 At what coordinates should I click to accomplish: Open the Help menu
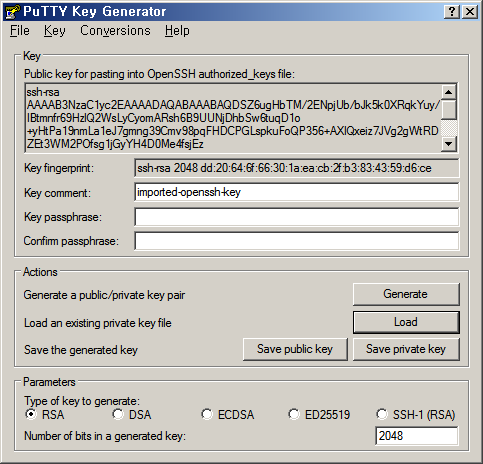177,31
